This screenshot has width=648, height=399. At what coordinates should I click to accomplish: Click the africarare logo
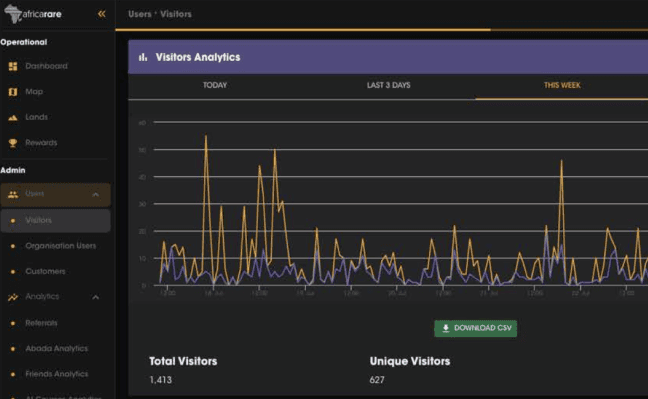pos(33,14)
